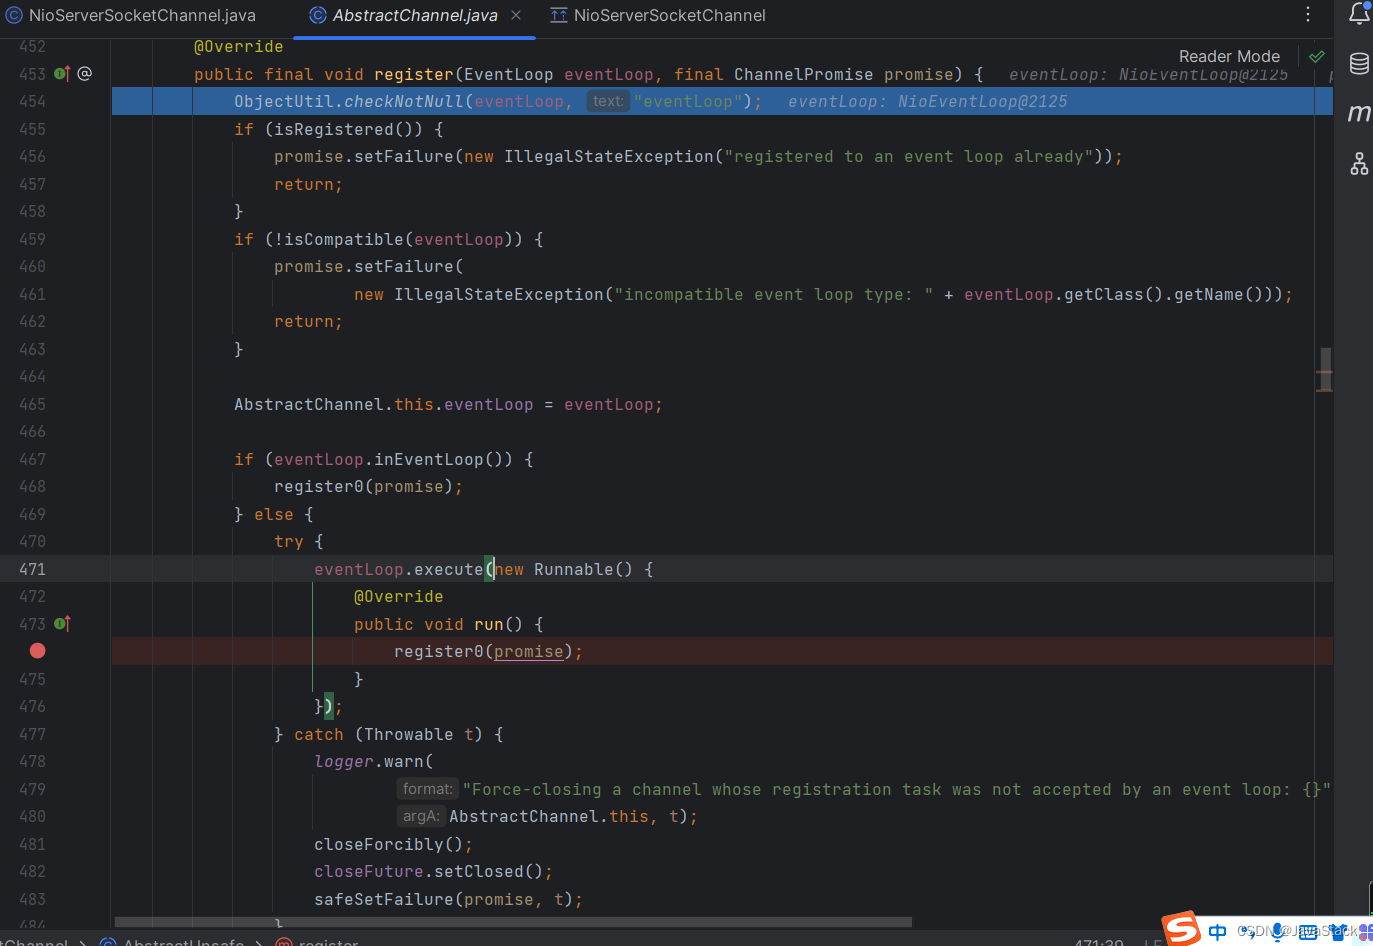Click the horizontal editor scrollbar

click(x=513, y=922)
